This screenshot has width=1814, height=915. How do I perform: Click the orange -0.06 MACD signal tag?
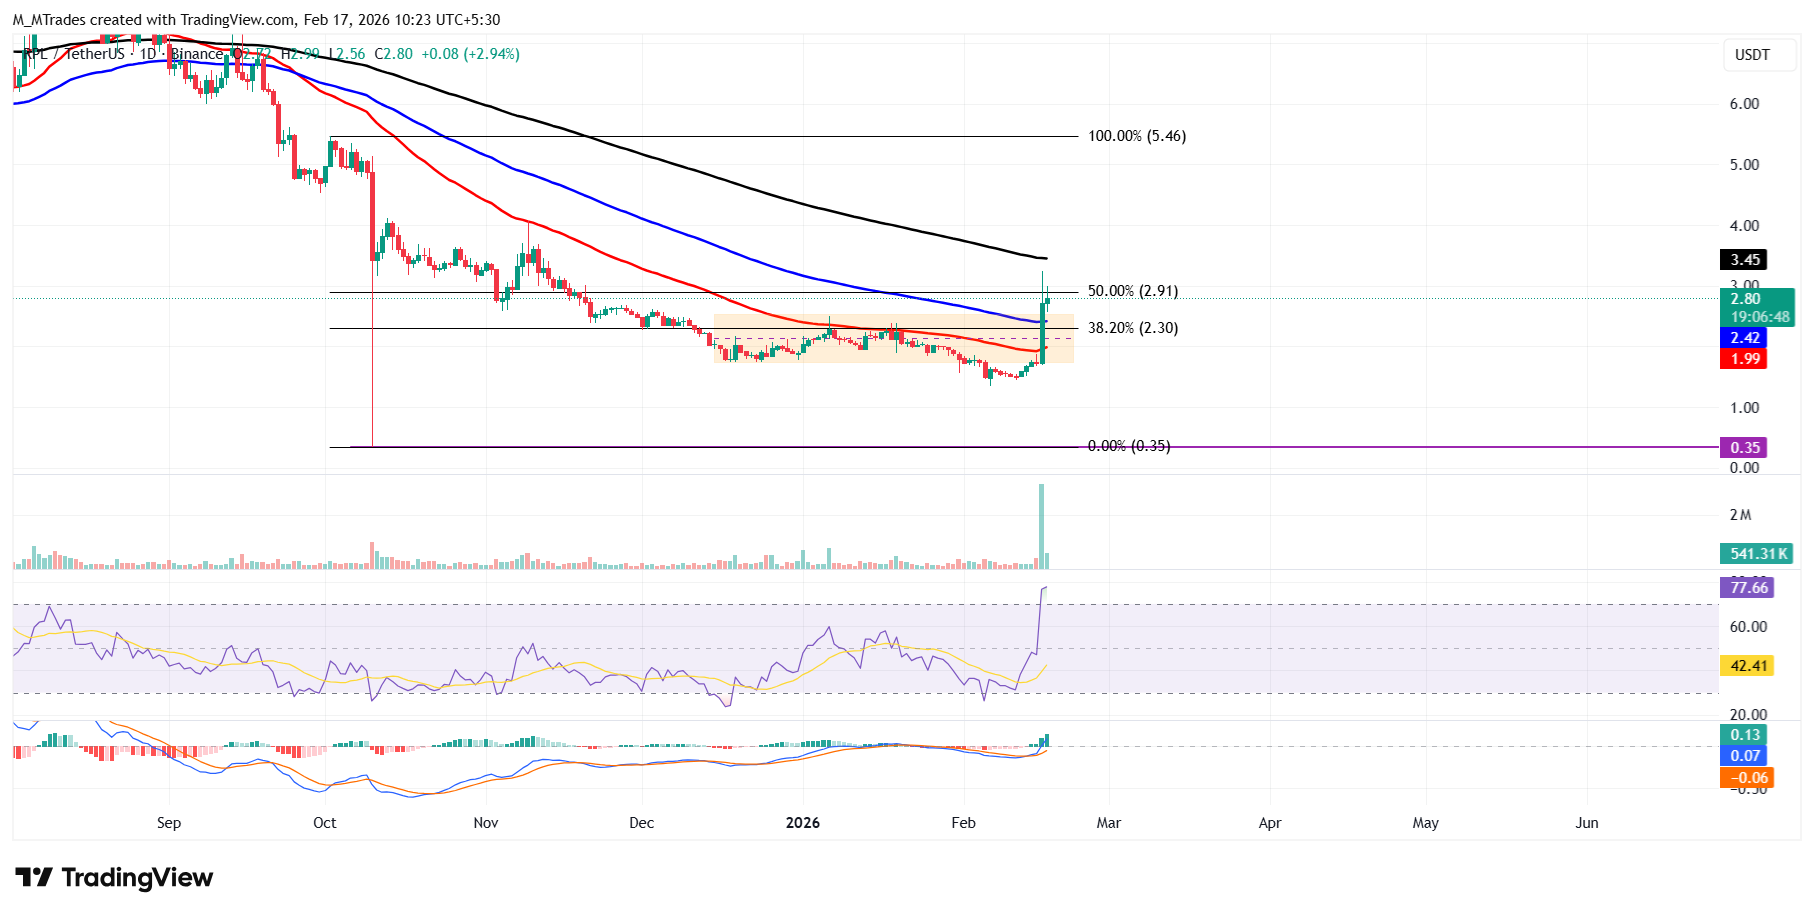[1747, 778]
